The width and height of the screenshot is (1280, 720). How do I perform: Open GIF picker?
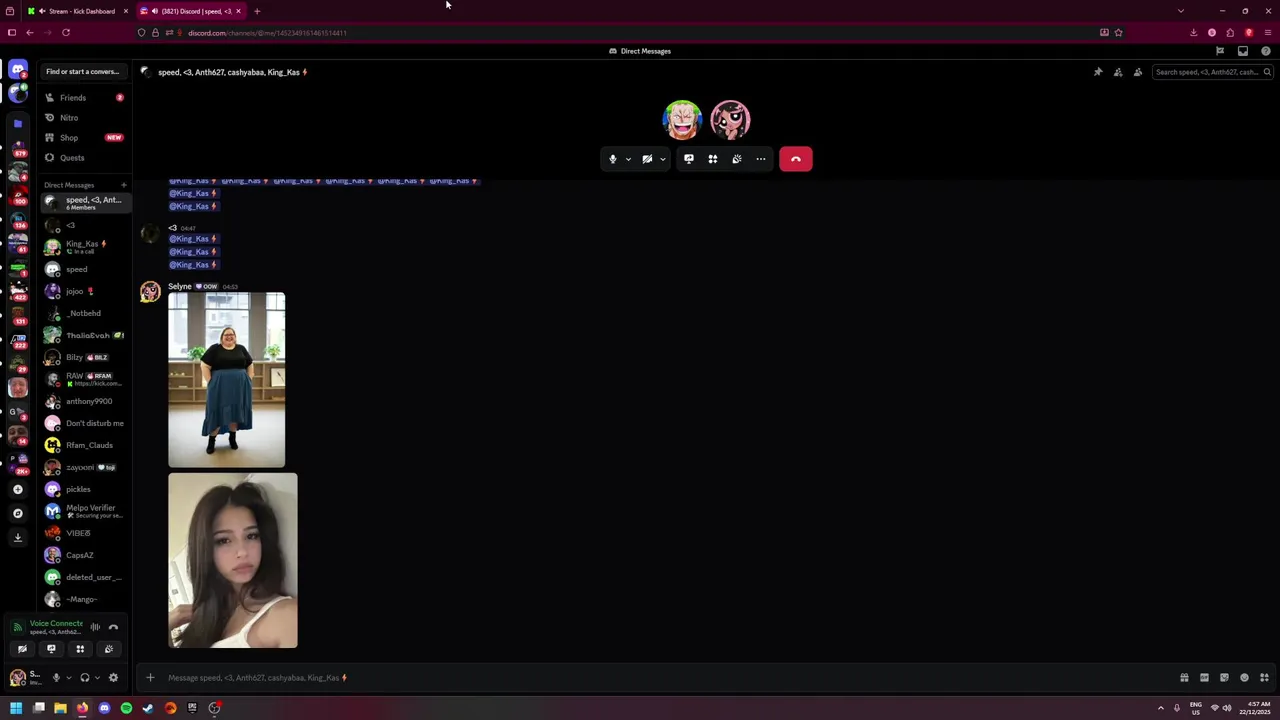[1204, 678]
